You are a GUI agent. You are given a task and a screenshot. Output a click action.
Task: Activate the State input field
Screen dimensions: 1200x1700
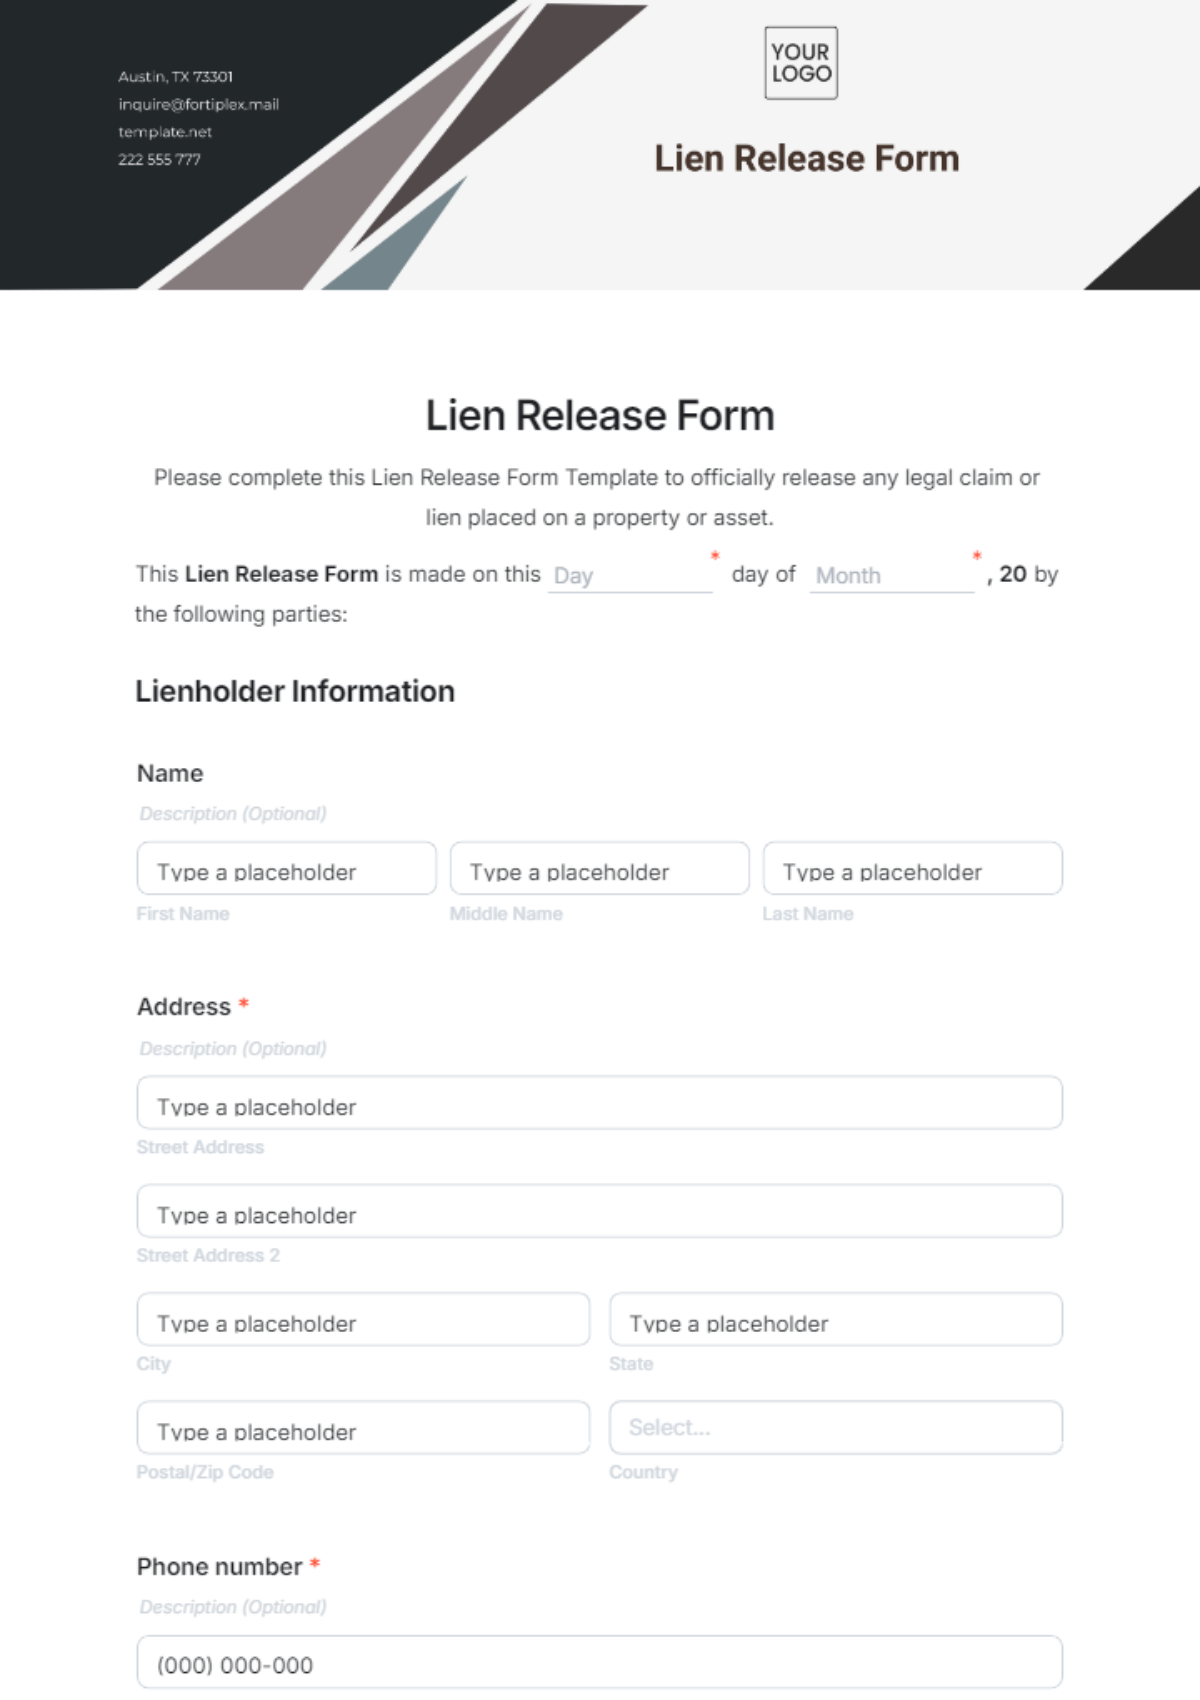(836, 1319)
